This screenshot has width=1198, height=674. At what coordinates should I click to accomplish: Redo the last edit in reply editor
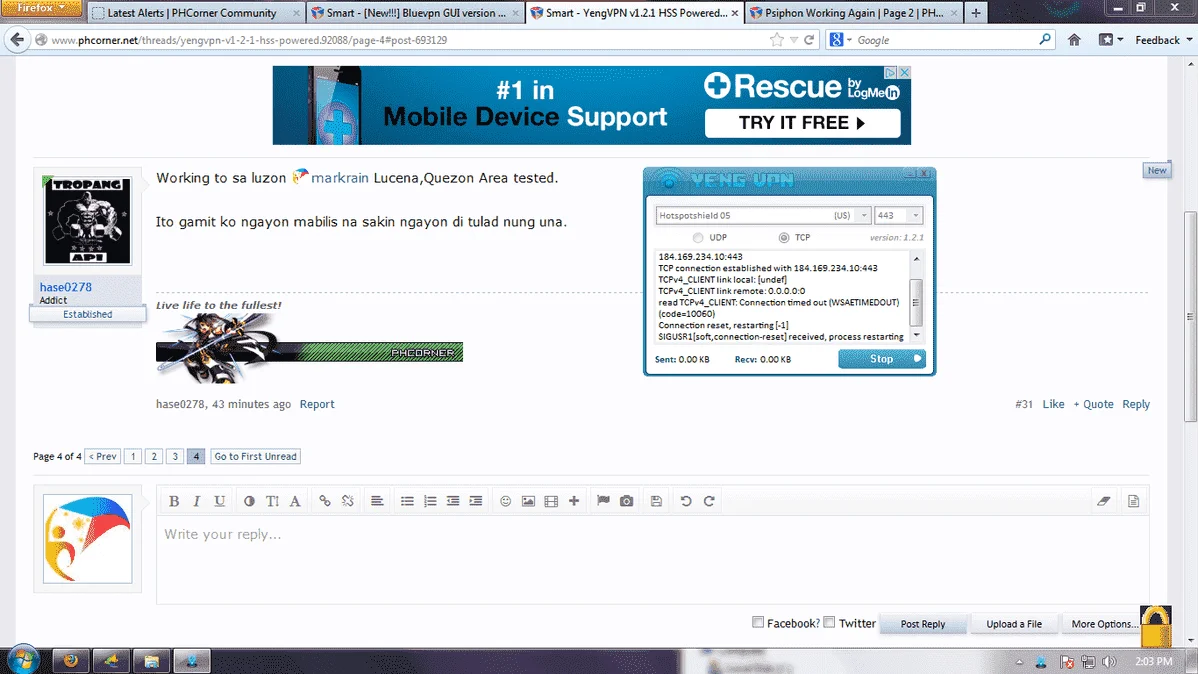tap(709, 501)
